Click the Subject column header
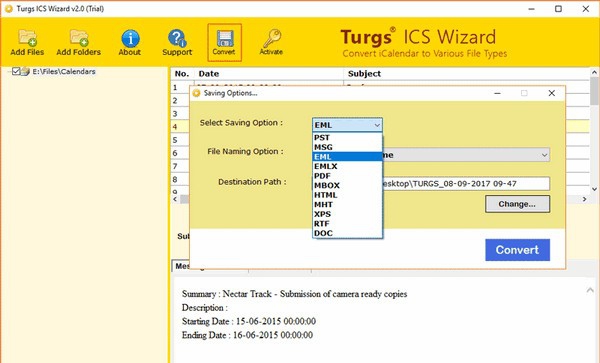 coord(466,74)
